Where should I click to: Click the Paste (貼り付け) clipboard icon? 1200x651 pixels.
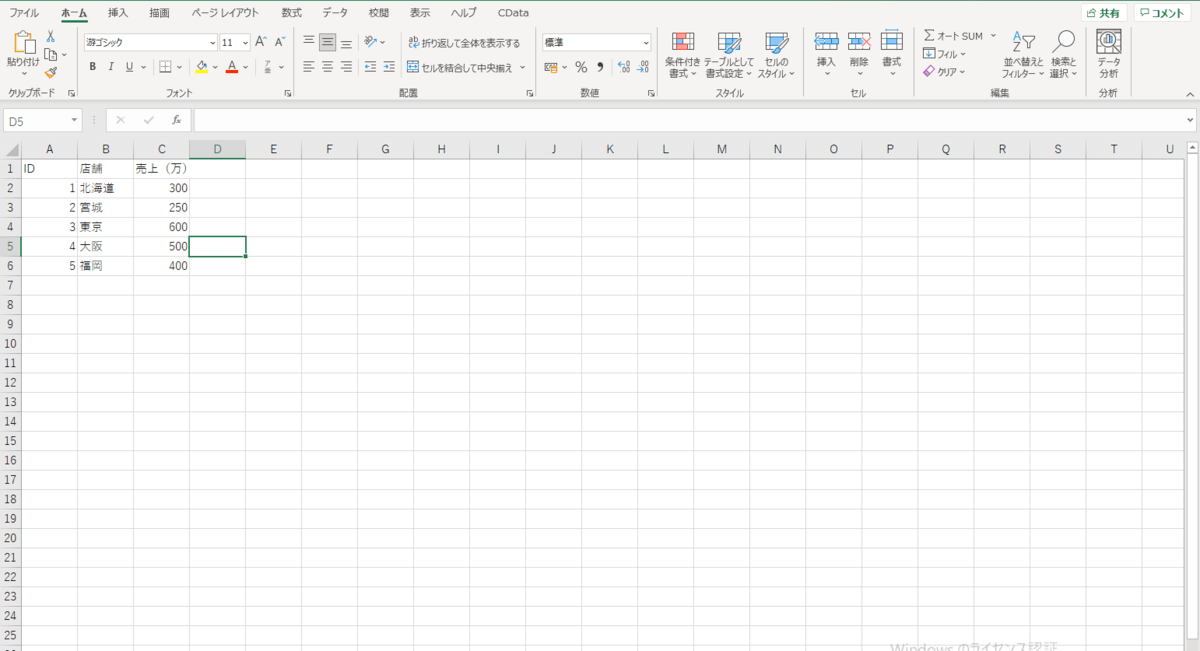(x=23, y=43)
